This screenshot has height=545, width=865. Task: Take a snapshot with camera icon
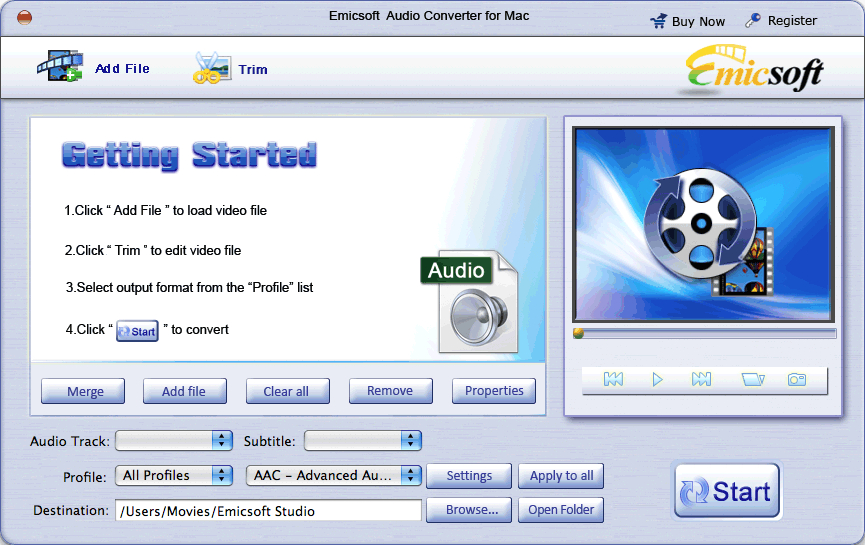tap(797, 380)
